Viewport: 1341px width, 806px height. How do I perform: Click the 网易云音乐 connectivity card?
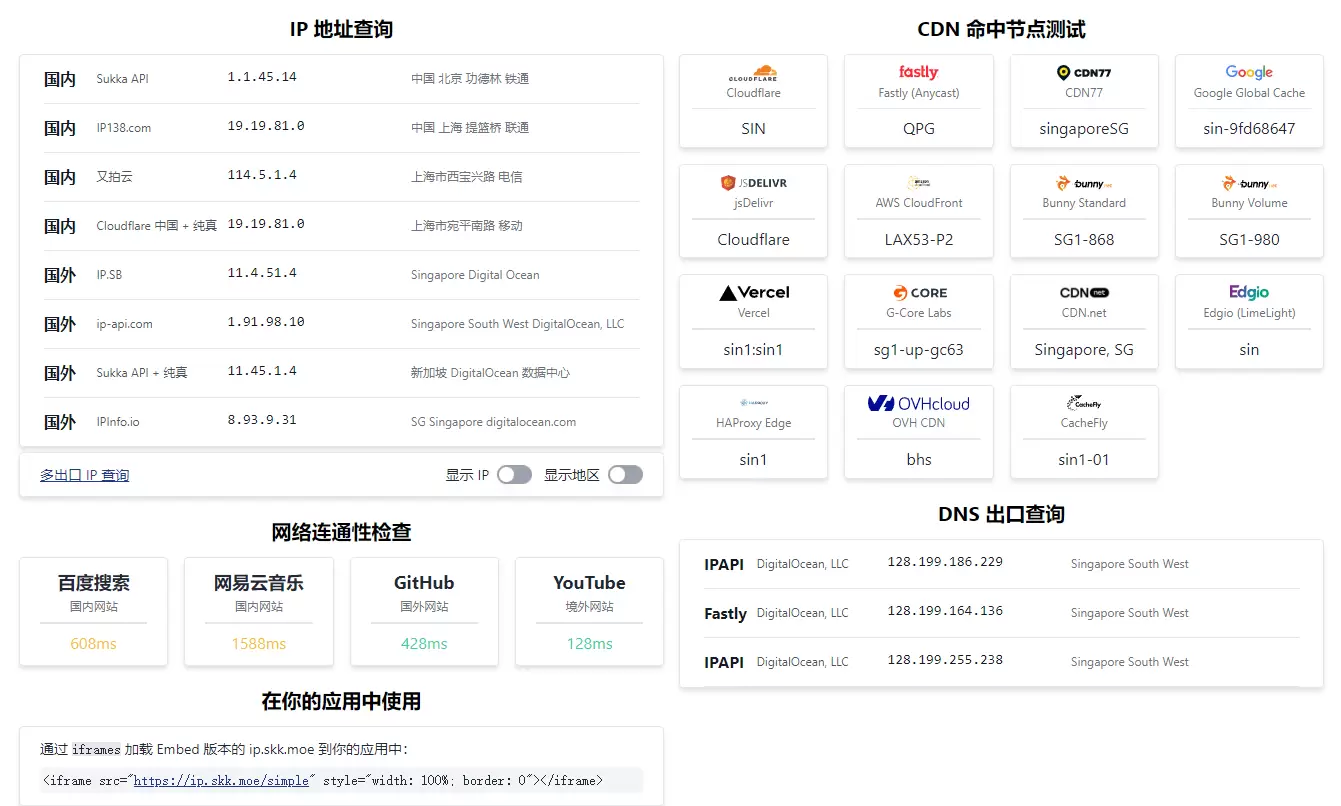pyautogui.click(x=259, y=612)
